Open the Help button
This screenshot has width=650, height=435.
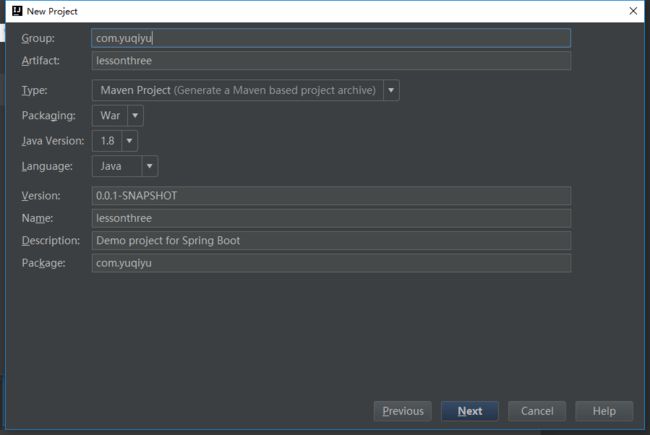tap(604, 411)
